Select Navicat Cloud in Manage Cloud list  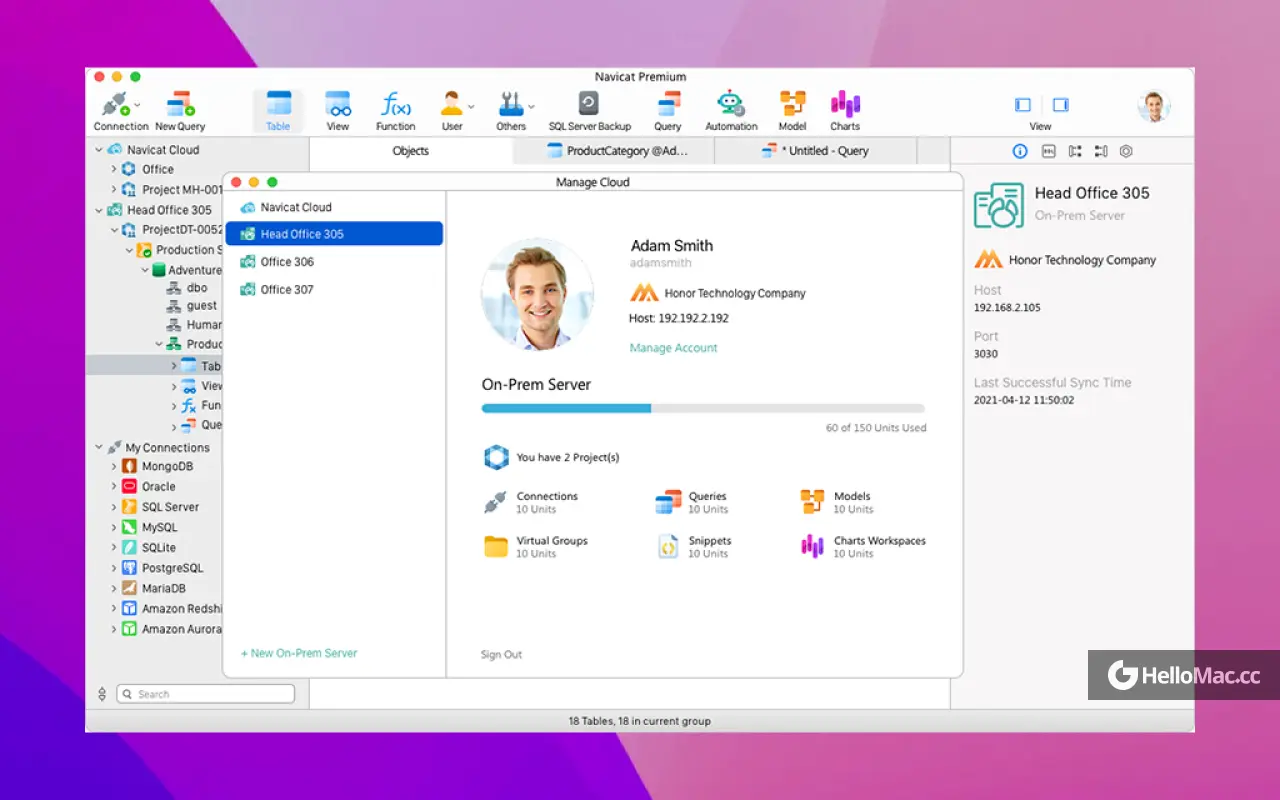click(334, 207)
